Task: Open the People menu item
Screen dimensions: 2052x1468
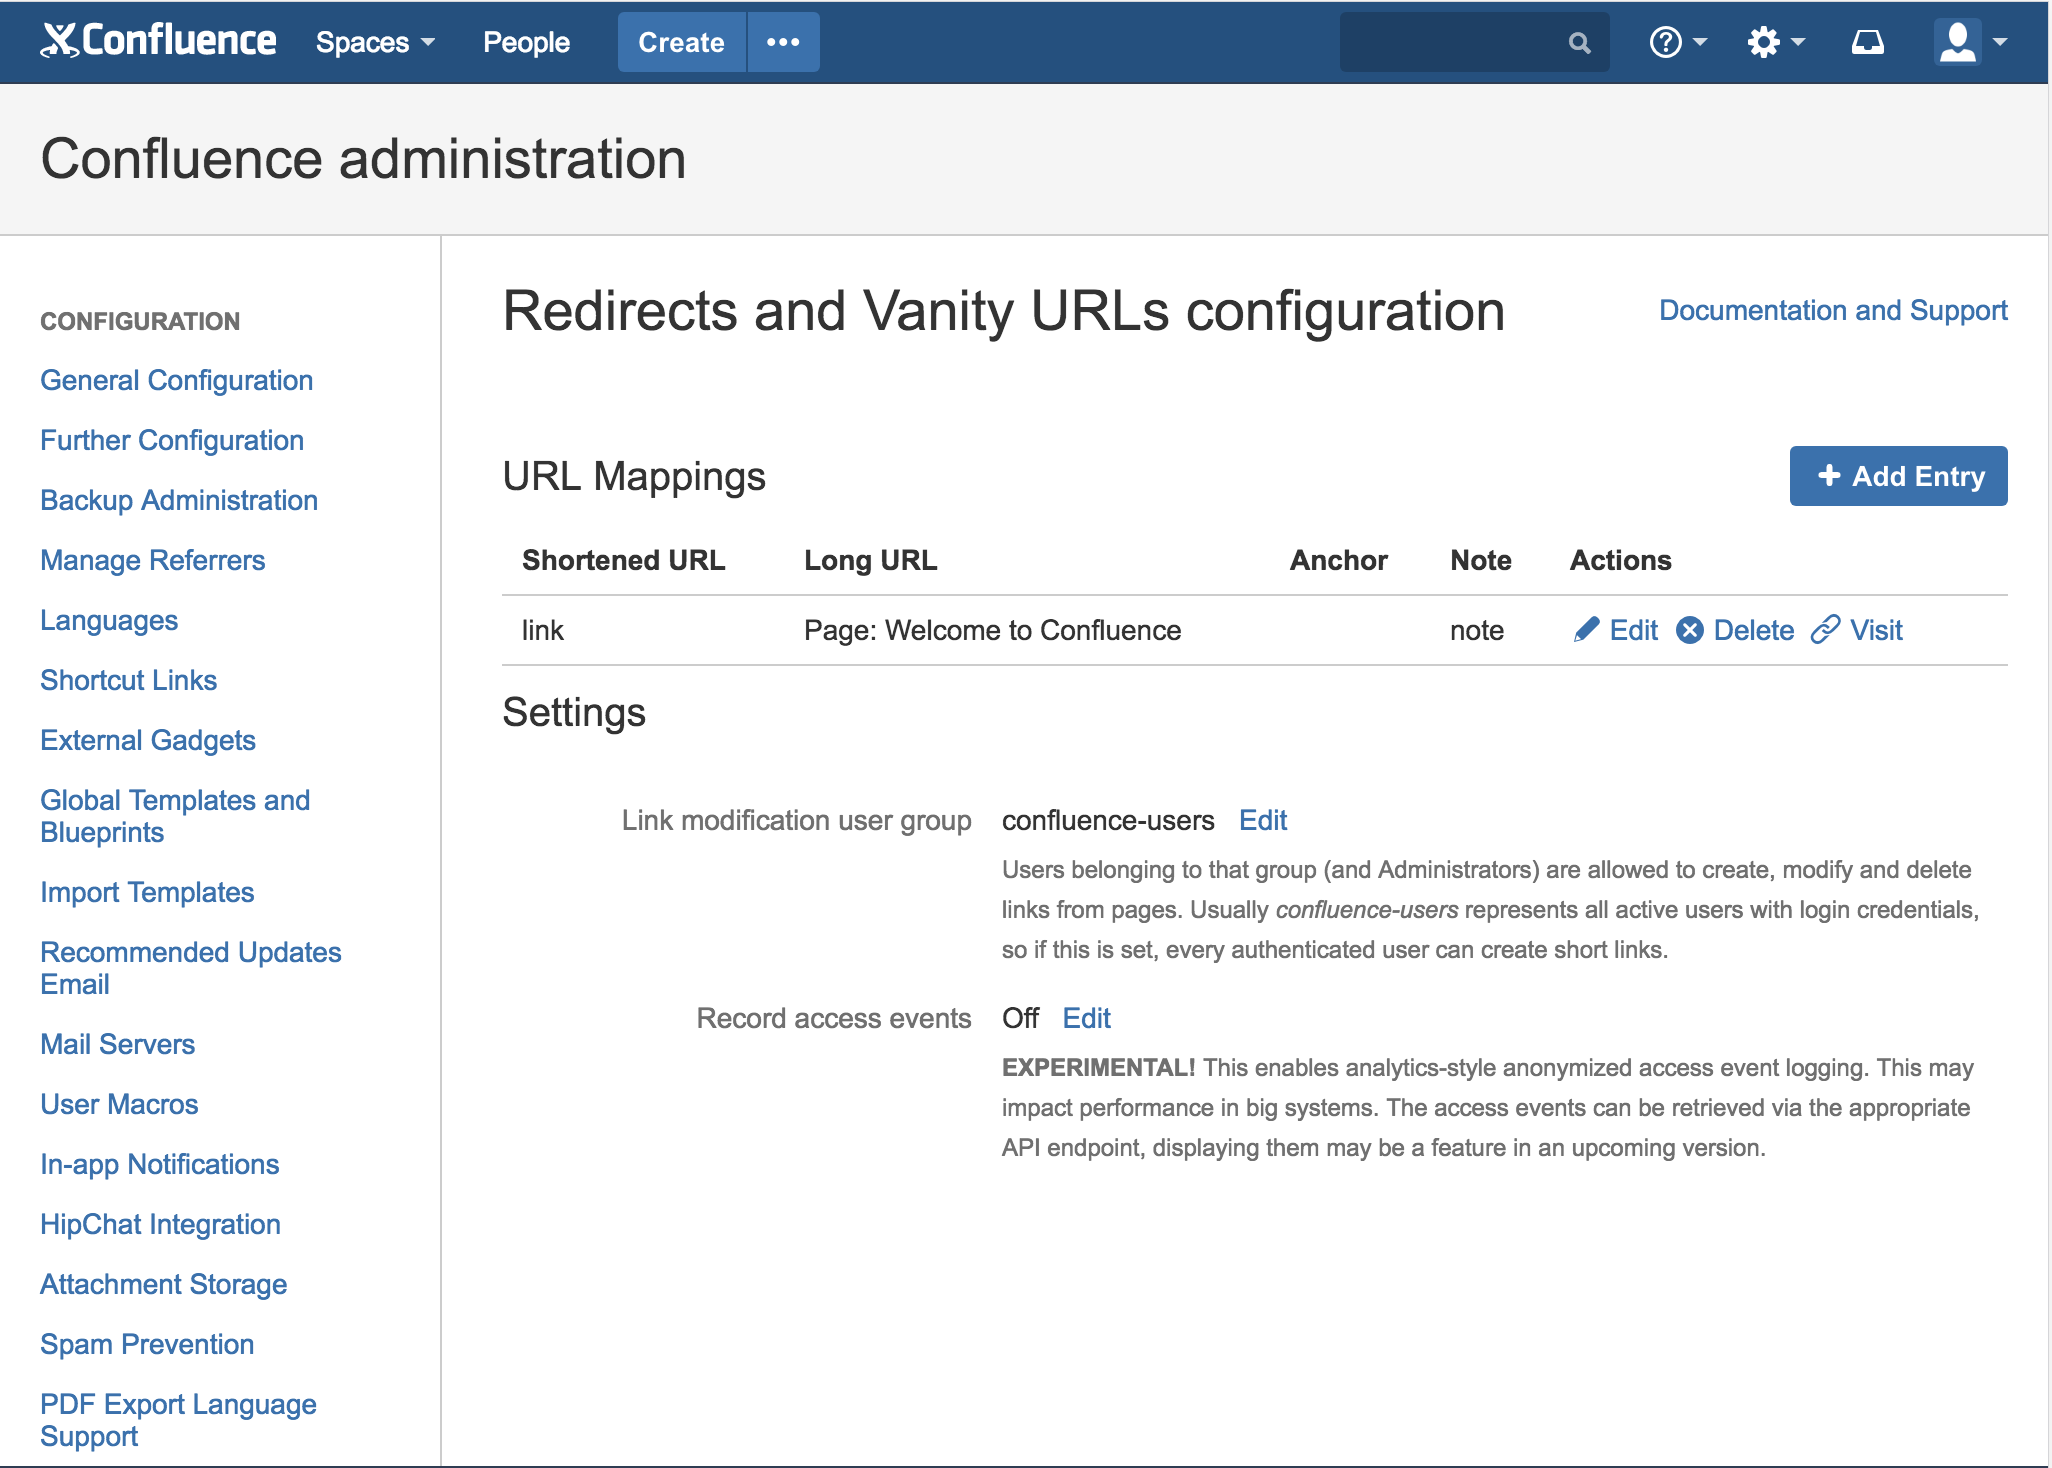Action: point(526,42)
